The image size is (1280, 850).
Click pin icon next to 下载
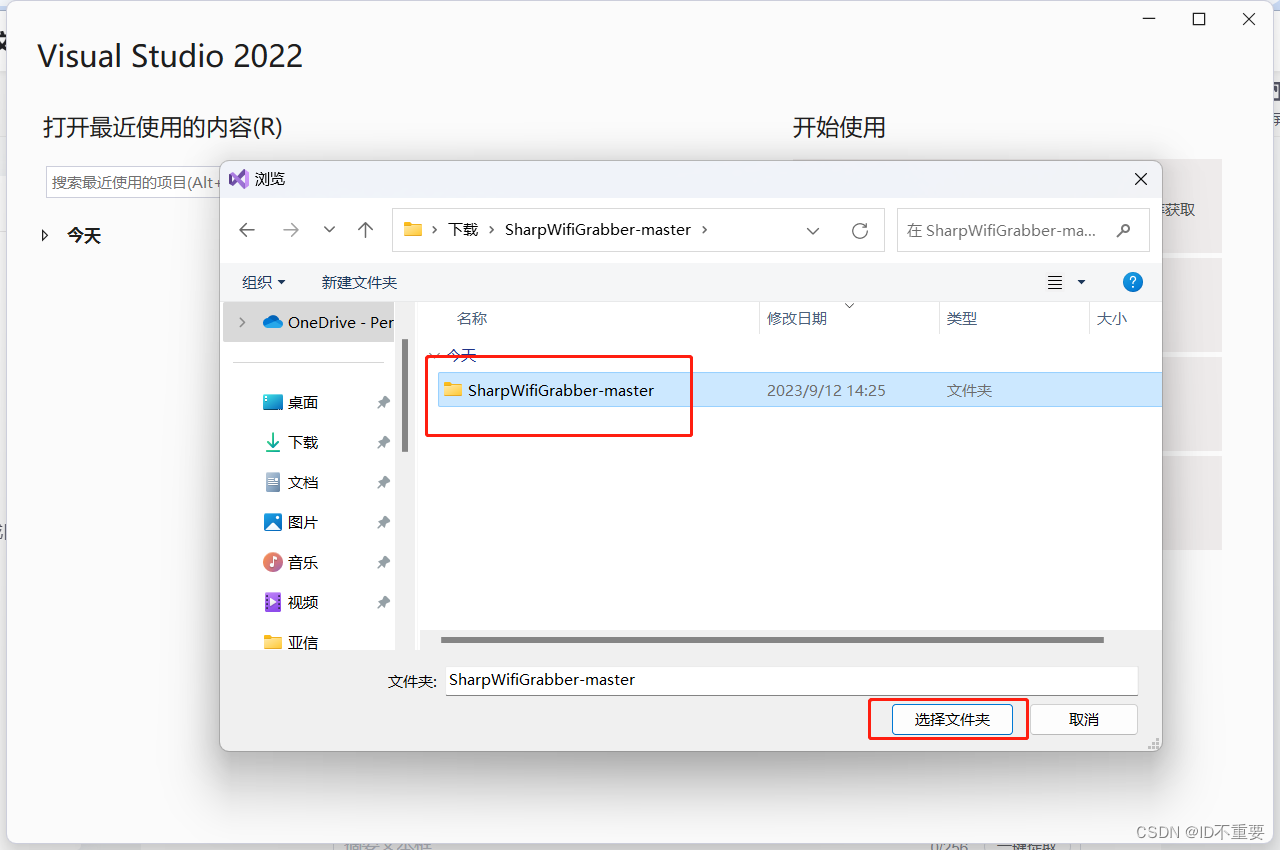click(383, 442)
